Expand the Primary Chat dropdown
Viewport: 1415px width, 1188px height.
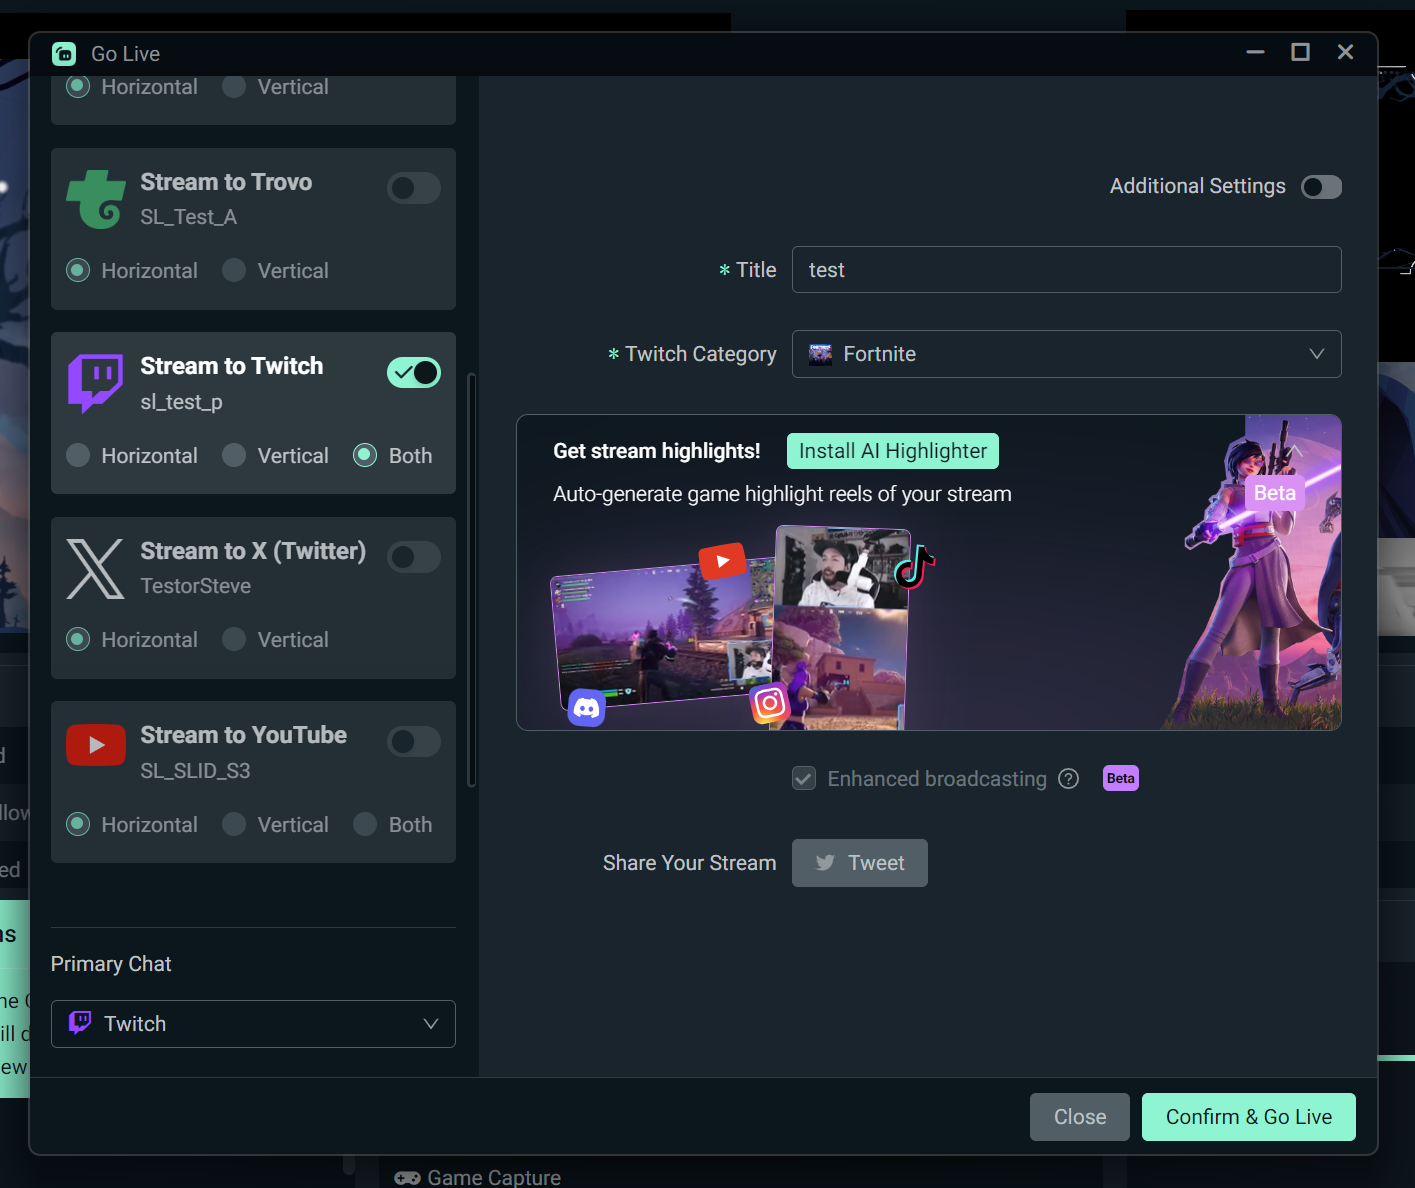pos(253,1024)
